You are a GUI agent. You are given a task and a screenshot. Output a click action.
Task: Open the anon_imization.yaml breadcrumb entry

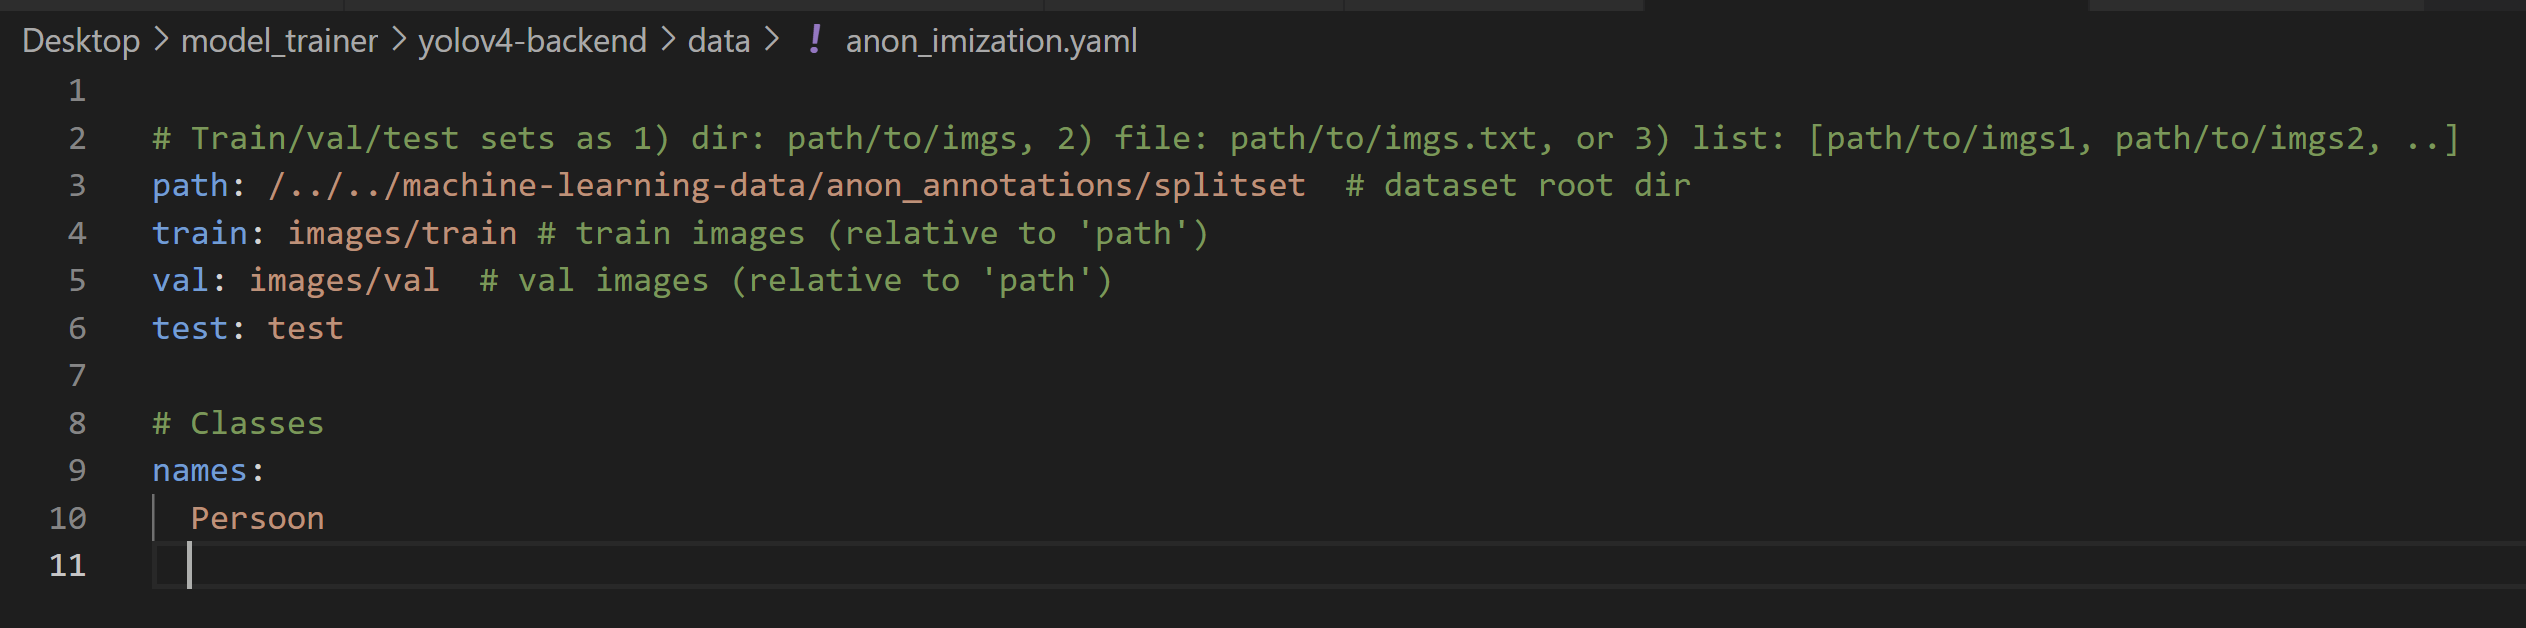tap(990, 40)
